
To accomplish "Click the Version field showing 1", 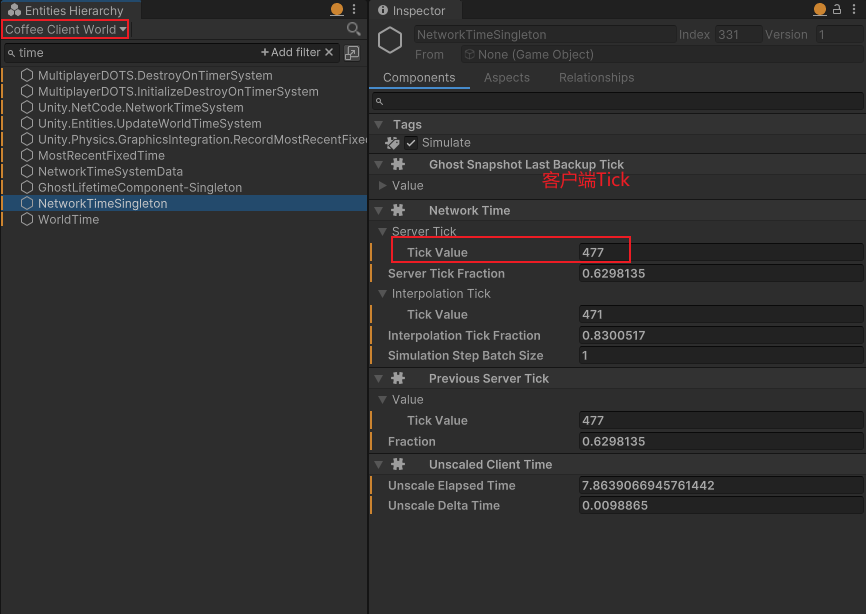I will coord(839,35).
